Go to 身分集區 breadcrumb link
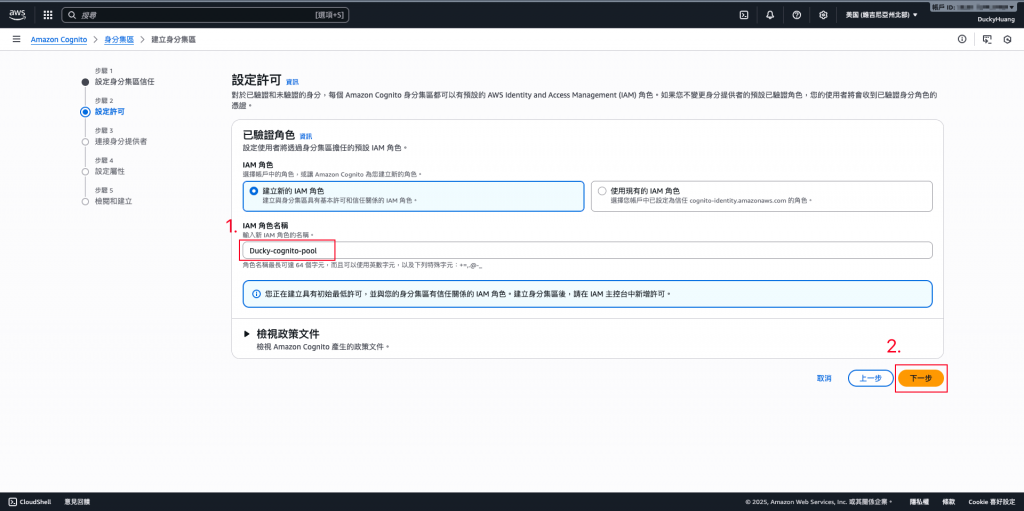The image size is (1024, 511). pyautogui.click(x=119, y=40)
